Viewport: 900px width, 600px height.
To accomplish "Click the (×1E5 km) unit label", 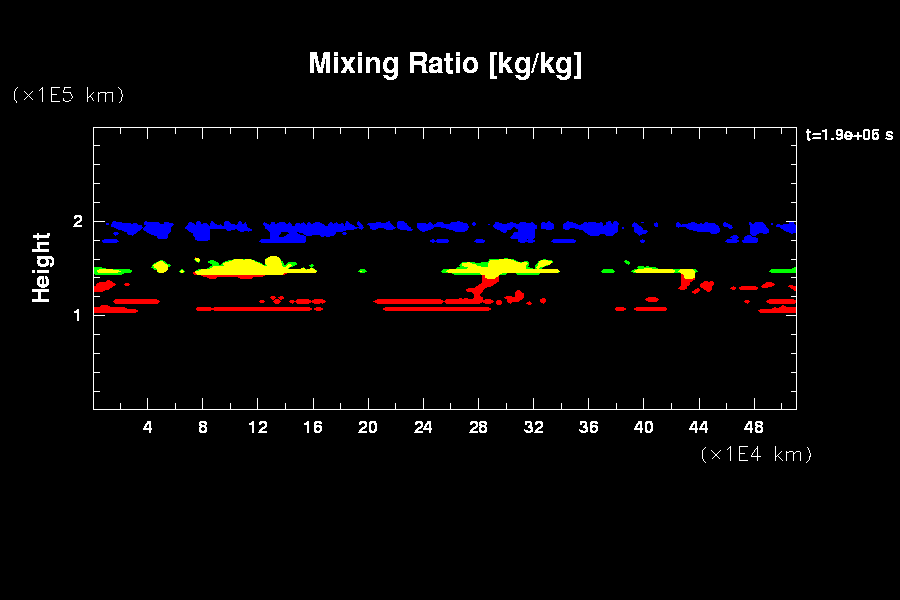I will tap(68, 95).
